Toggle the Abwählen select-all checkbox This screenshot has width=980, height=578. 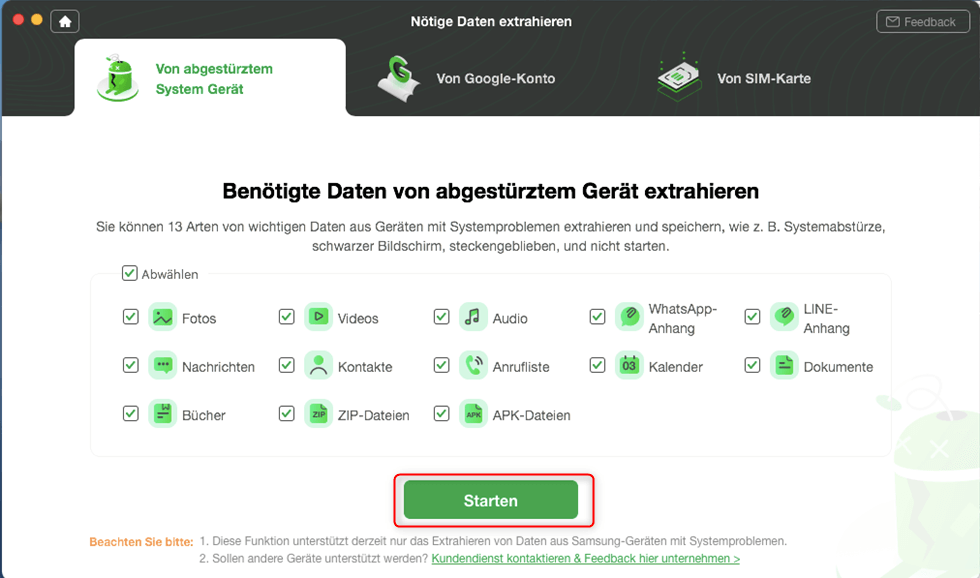(x=130, y=273)
